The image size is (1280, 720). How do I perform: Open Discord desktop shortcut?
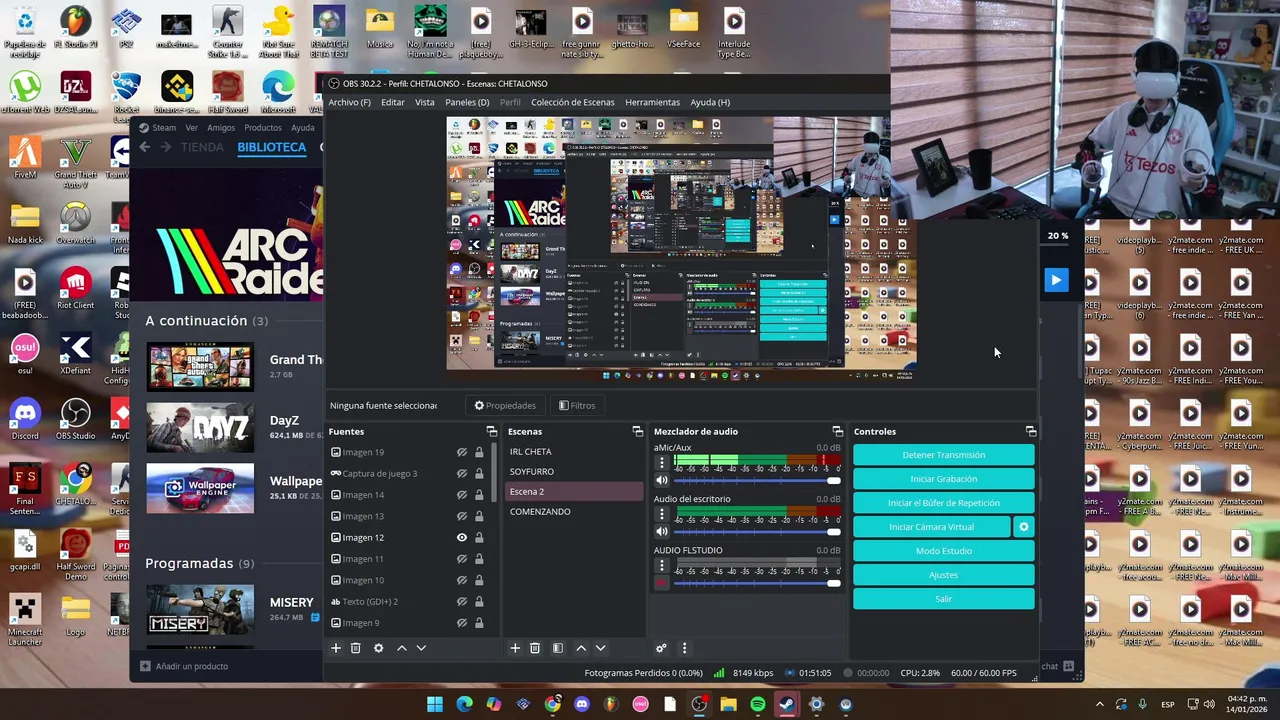(x=25, y=418)
